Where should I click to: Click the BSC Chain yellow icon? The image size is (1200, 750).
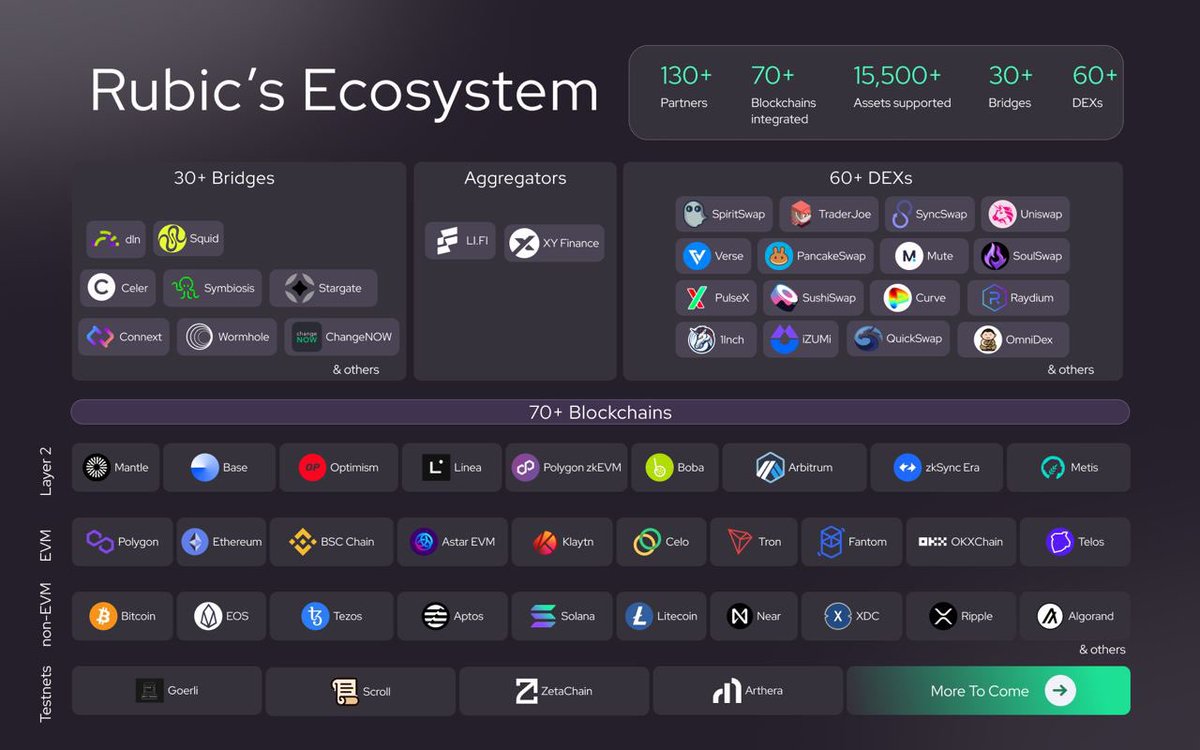point(302,542)
